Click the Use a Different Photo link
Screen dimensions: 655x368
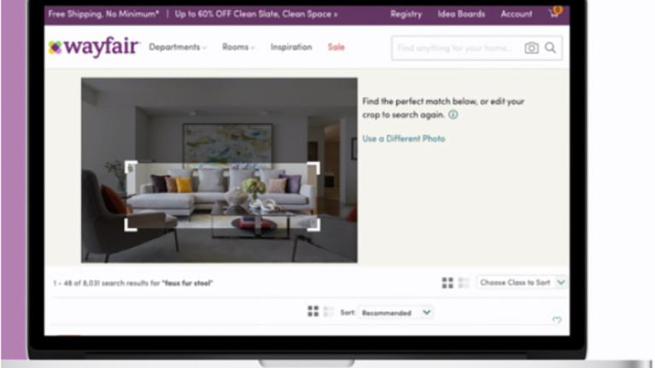tap(404, 139)
